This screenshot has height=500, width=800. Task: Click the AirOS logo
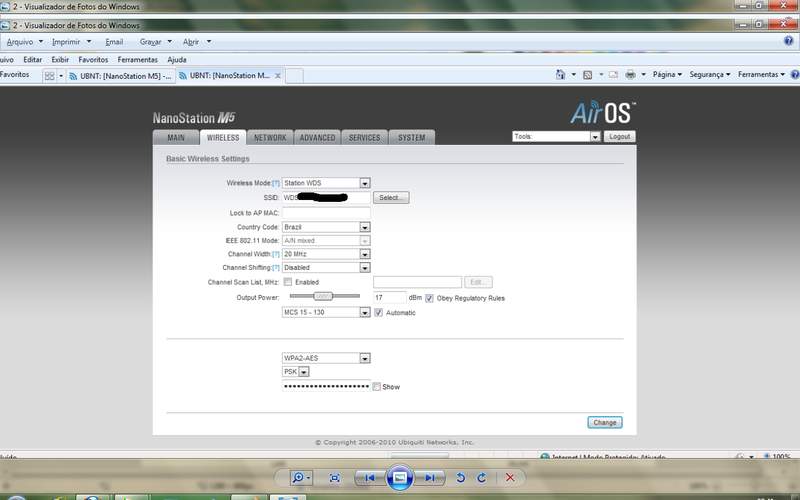coord(603,113)
